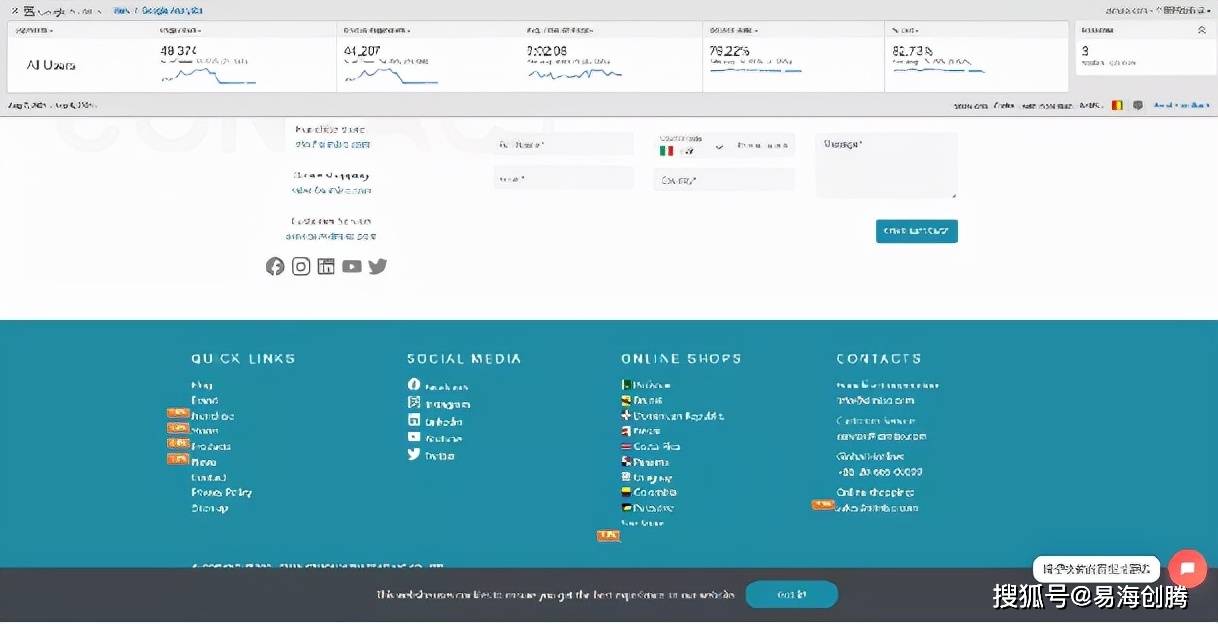Open the YouTube icon above the footer
1218x624 pixels.
tap(352, 266)
